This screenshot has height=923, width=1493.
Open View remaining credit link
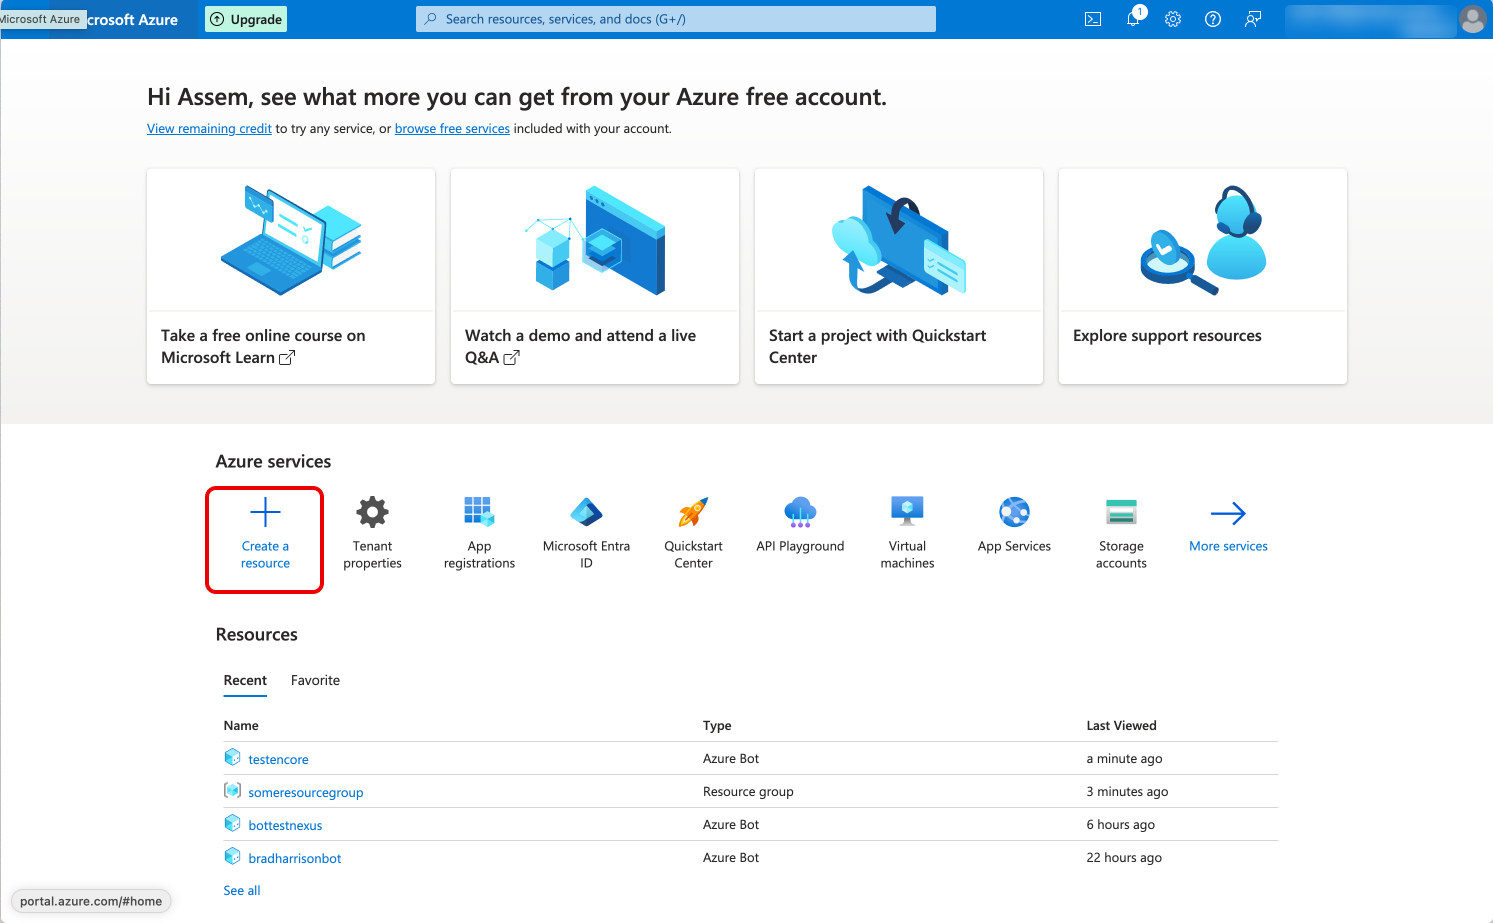(x=209, y=129)
